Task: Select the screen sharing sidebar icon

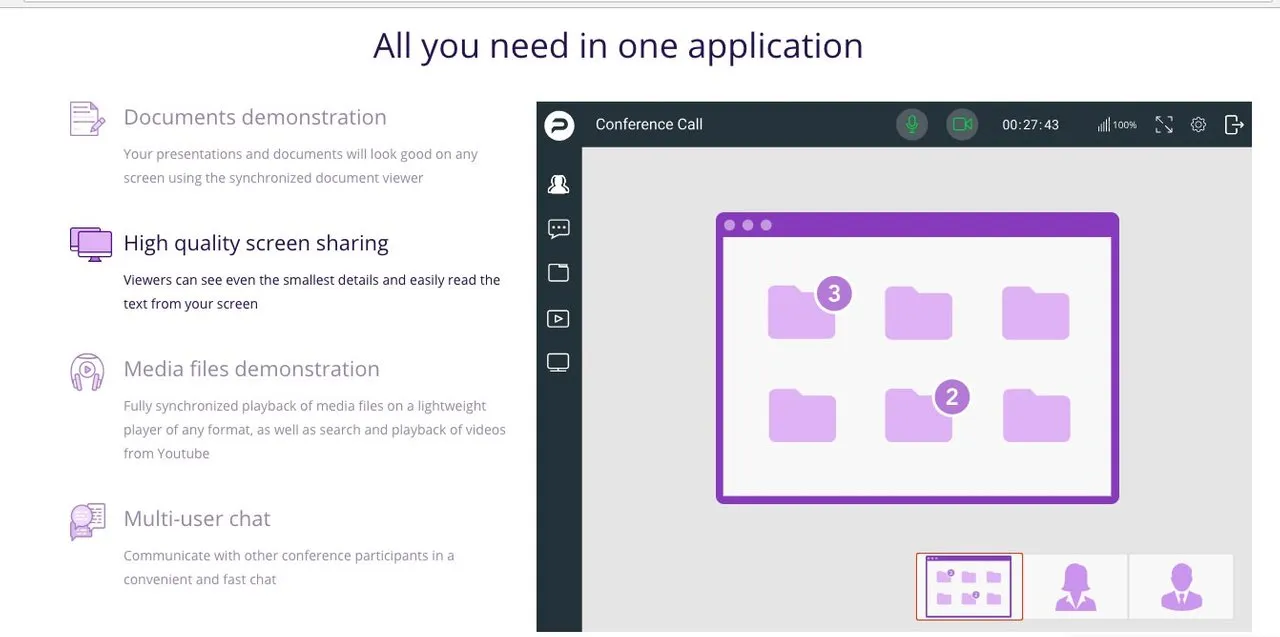Action: [x=558, y=363]
